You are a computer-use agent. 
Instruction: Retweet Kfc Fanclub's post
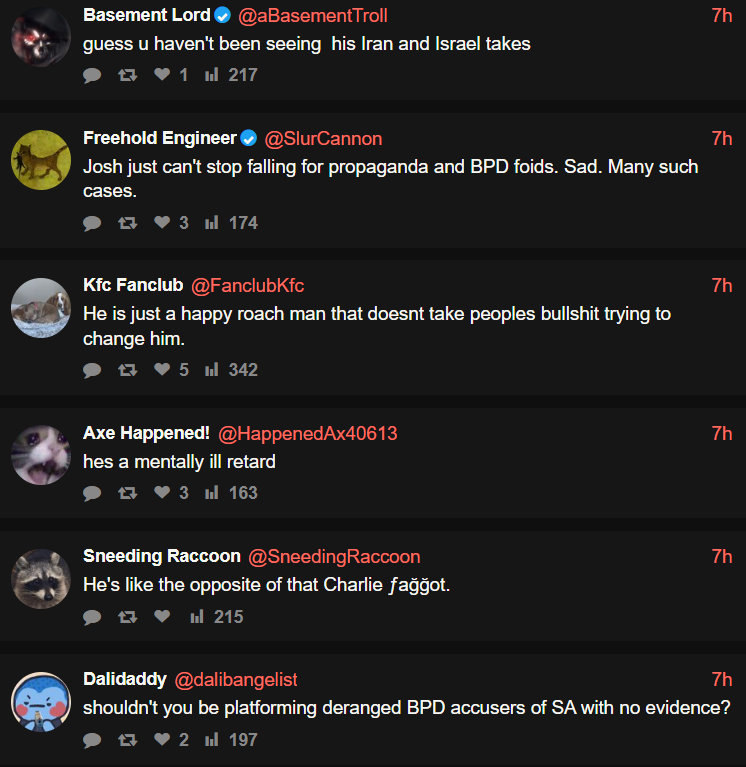[x=127, y=370]
